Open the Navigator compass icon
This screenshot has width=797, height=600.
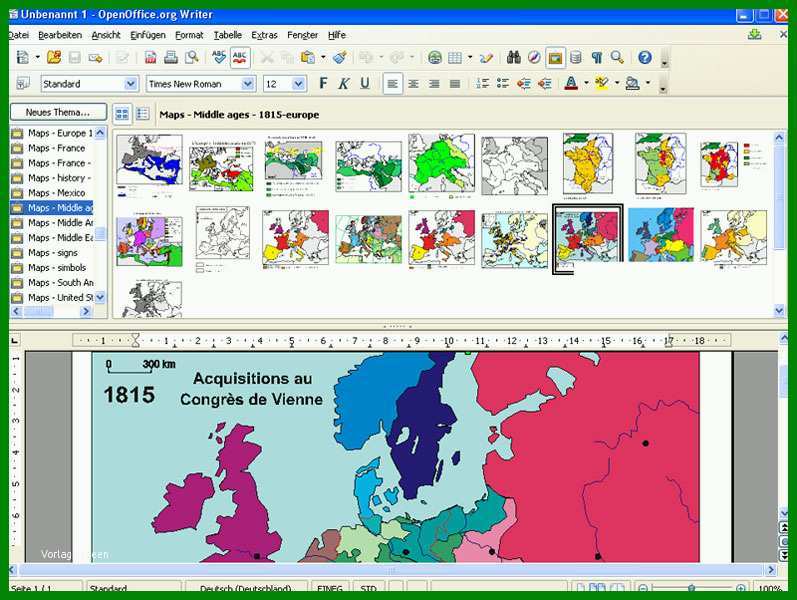534,57
